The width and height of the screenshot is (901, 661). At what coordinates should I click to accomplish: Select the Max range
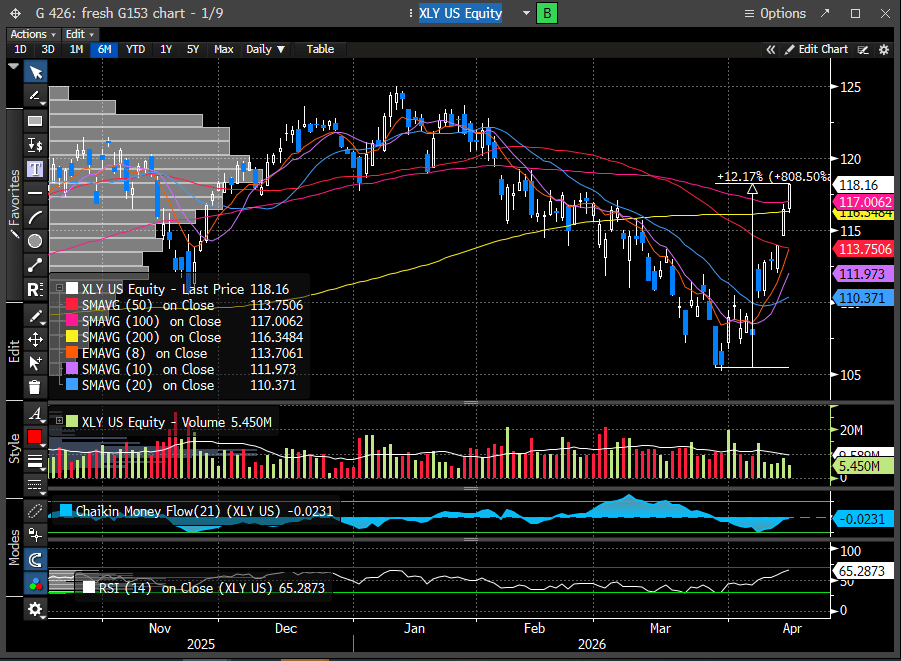(x=224, y=49)
